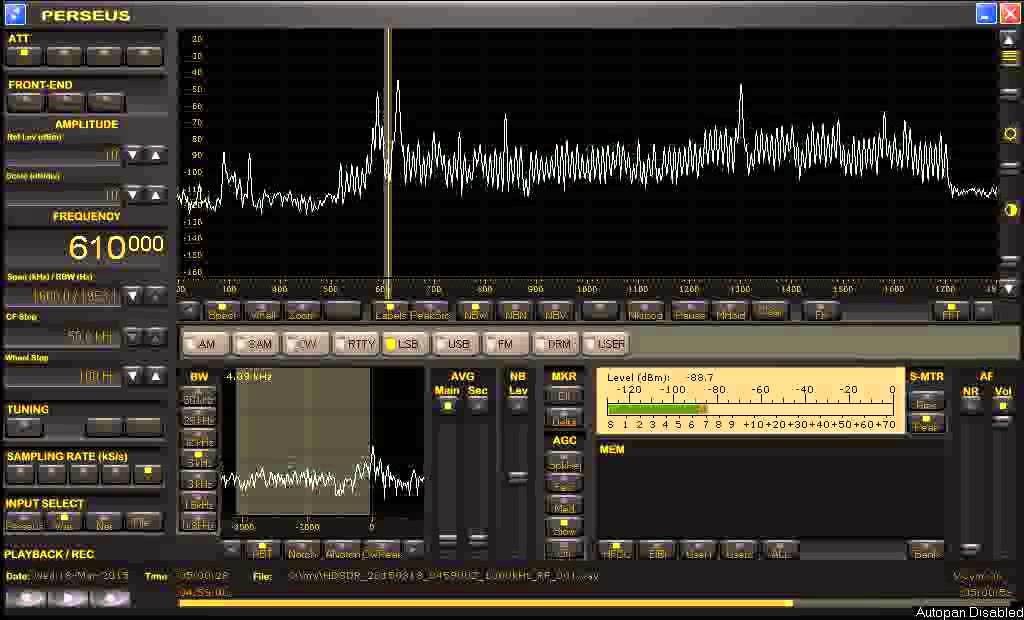Open the EiBi memory database tab
The width and height of the screenshot is (1024, 620).
click(x=656, y=550)
